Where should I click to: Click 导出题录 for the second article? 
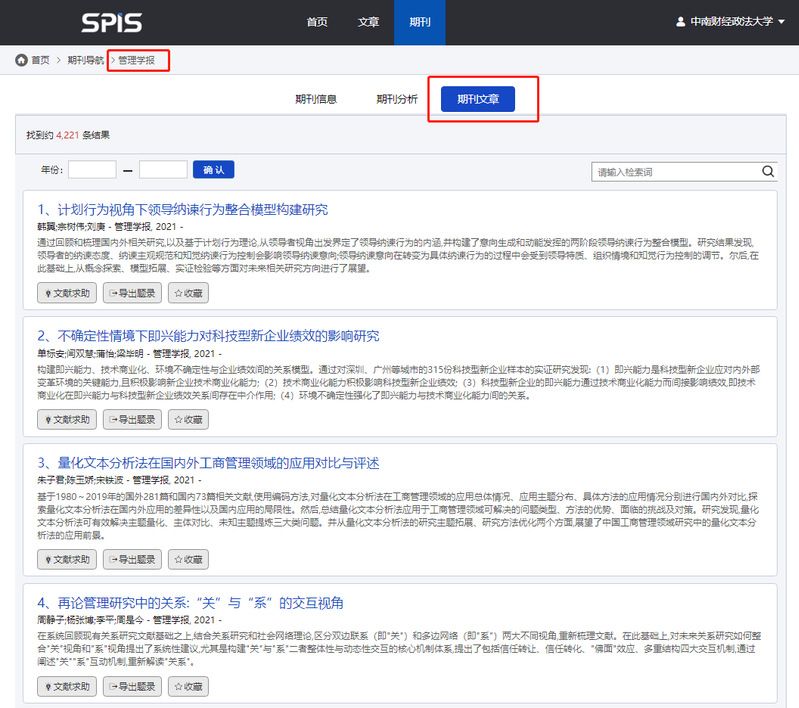133,420
